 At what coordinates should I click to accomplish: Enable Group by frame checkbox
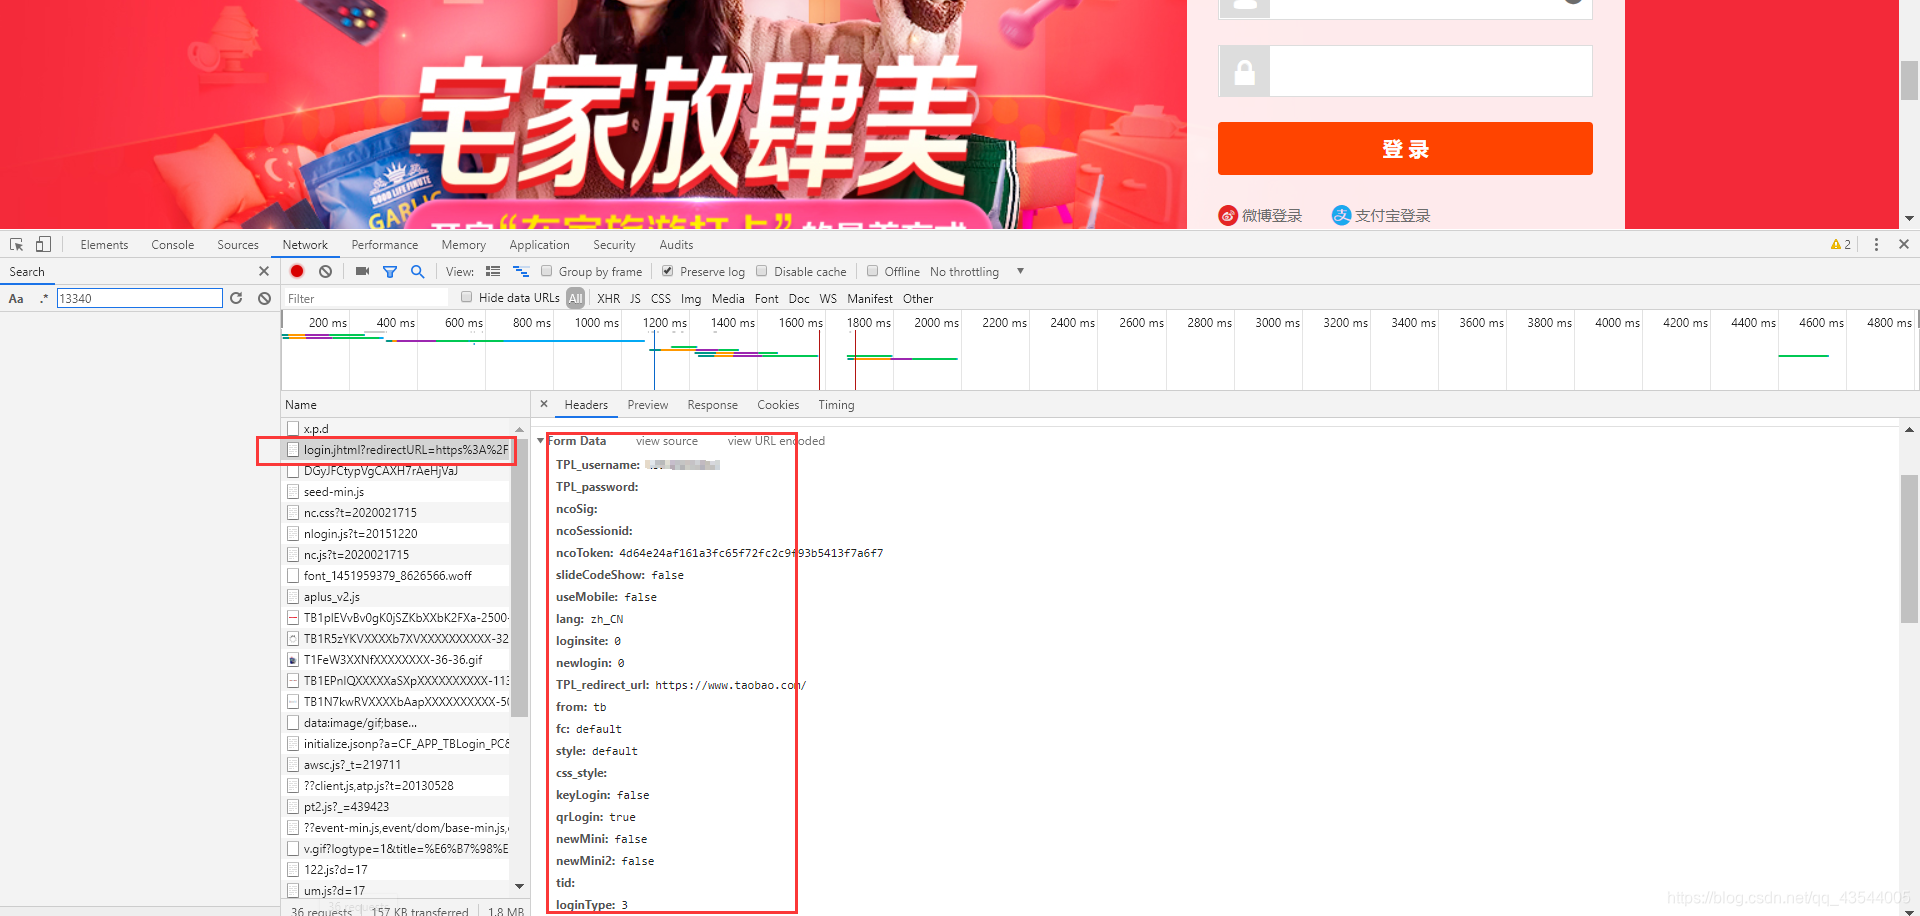point(546,271)
